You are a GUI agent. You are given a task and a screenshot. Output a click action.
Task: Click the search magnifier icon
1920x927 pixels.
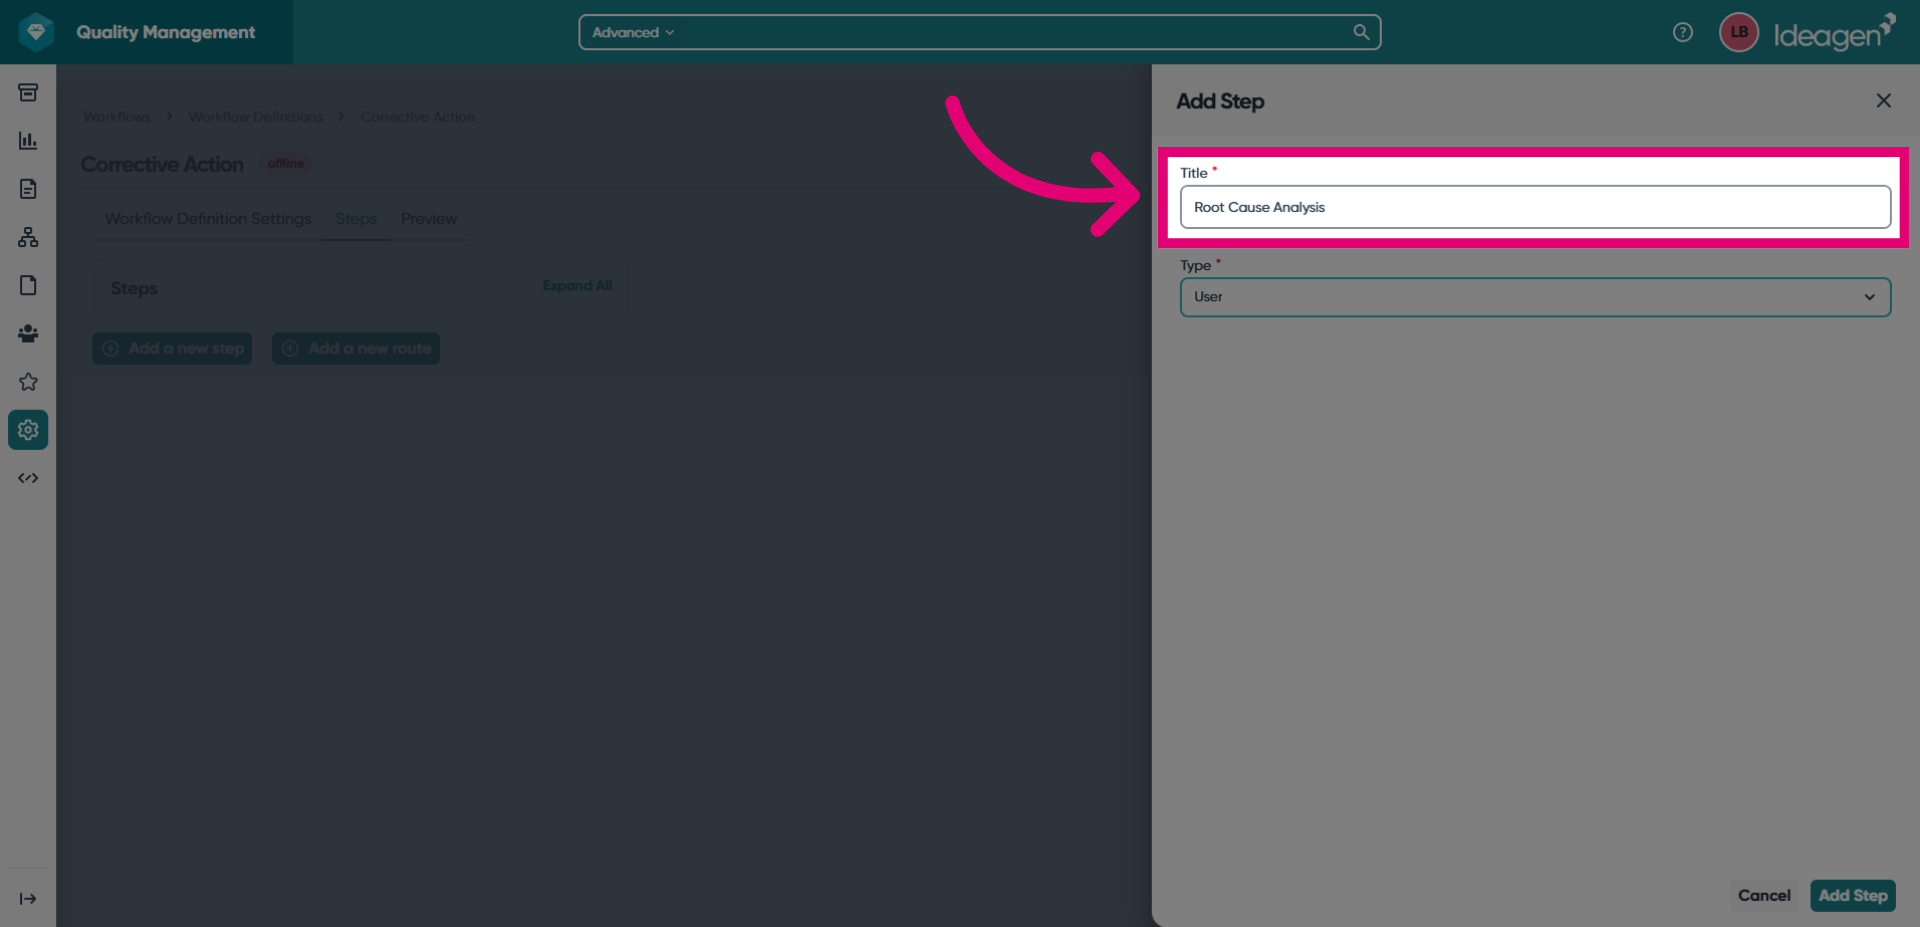point(1361,32)
